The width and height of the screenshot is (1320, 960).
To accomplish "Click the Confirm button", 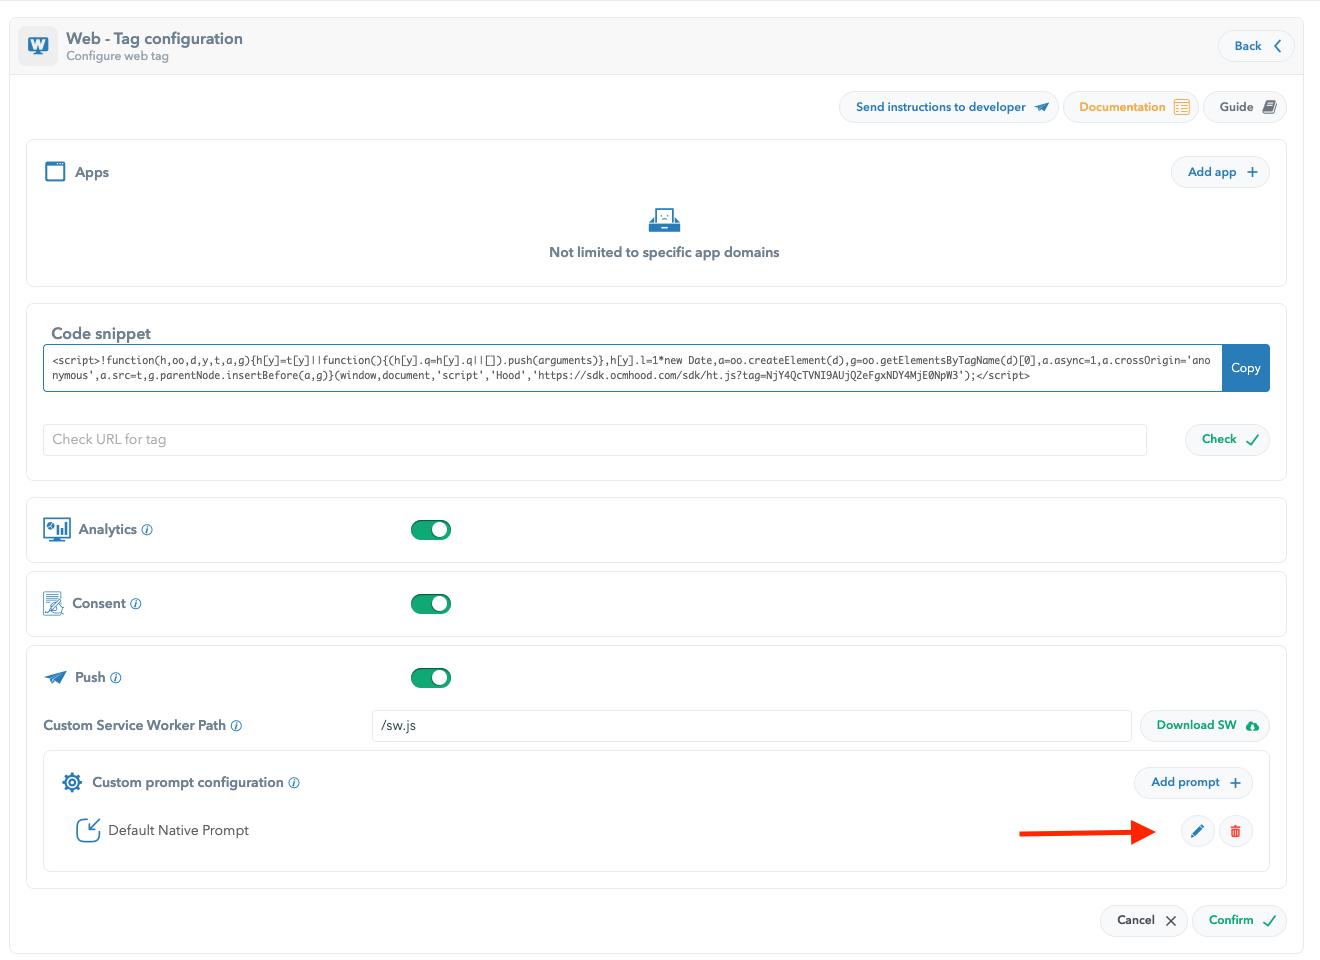I will pos(1240,921).
